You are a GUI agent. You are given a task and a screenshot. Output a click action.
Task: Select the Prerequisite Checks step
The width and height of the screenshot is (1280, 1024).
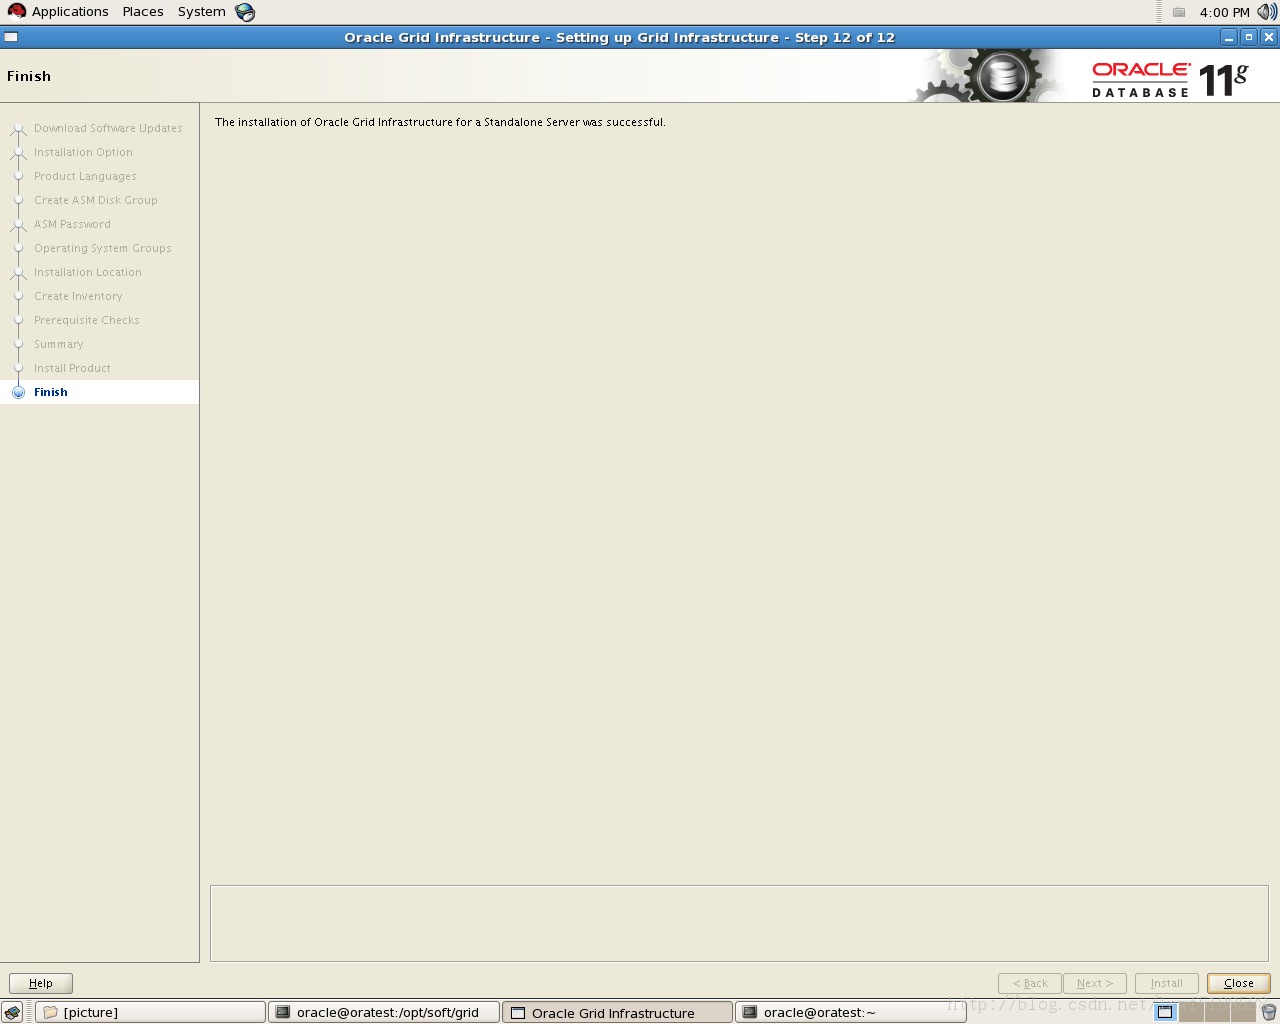point(87,320)
